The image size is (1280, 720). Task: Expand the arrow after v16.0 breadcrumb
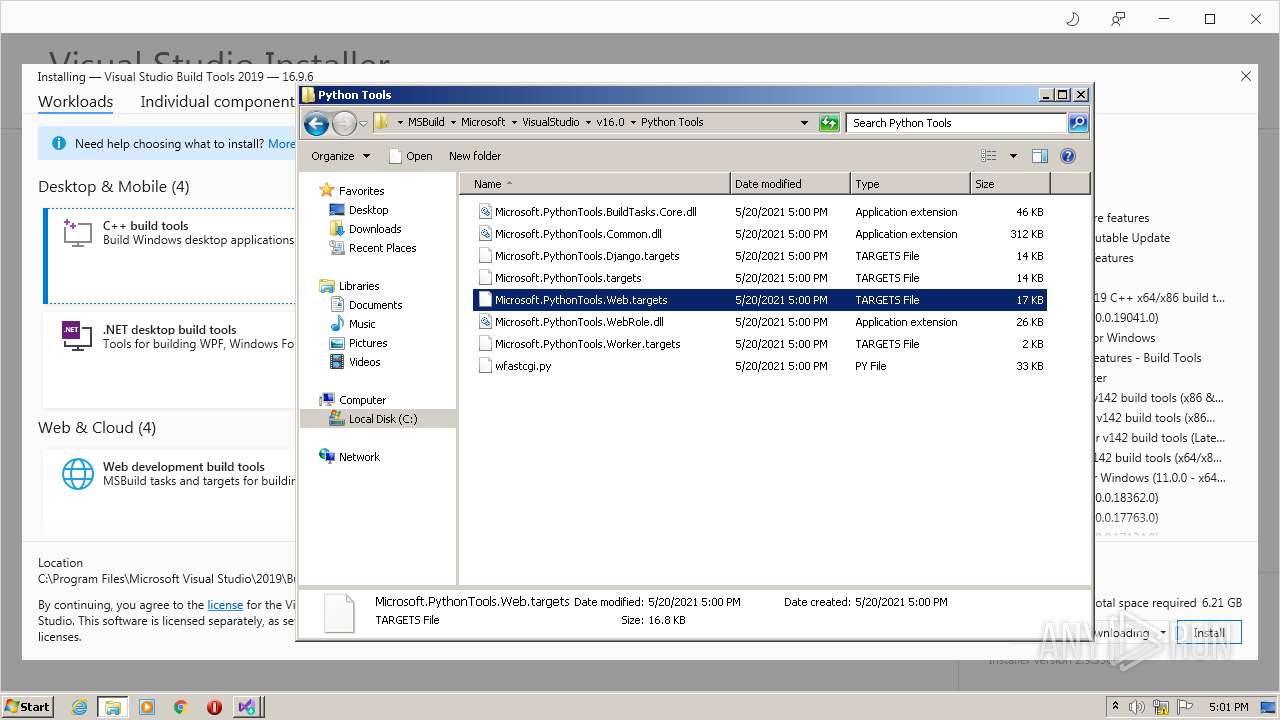pos(633,122)
